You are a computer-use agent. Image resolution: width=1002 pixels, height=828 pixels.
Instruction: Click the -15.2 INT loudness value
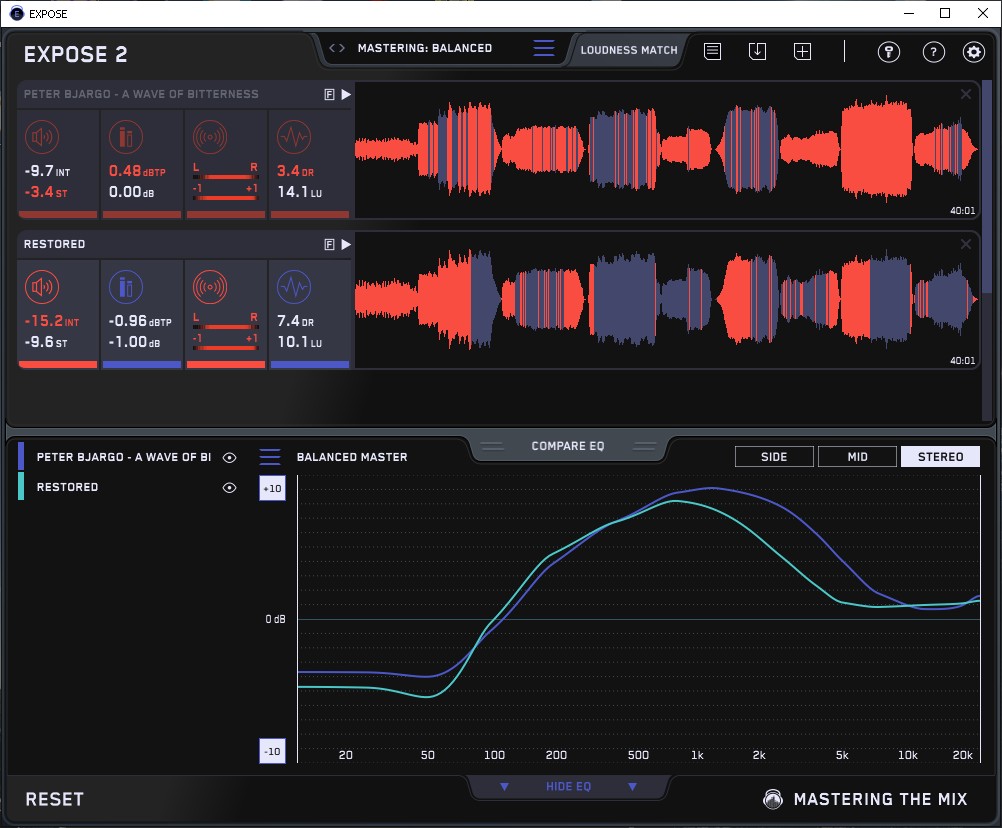click(x=52, y=321)
